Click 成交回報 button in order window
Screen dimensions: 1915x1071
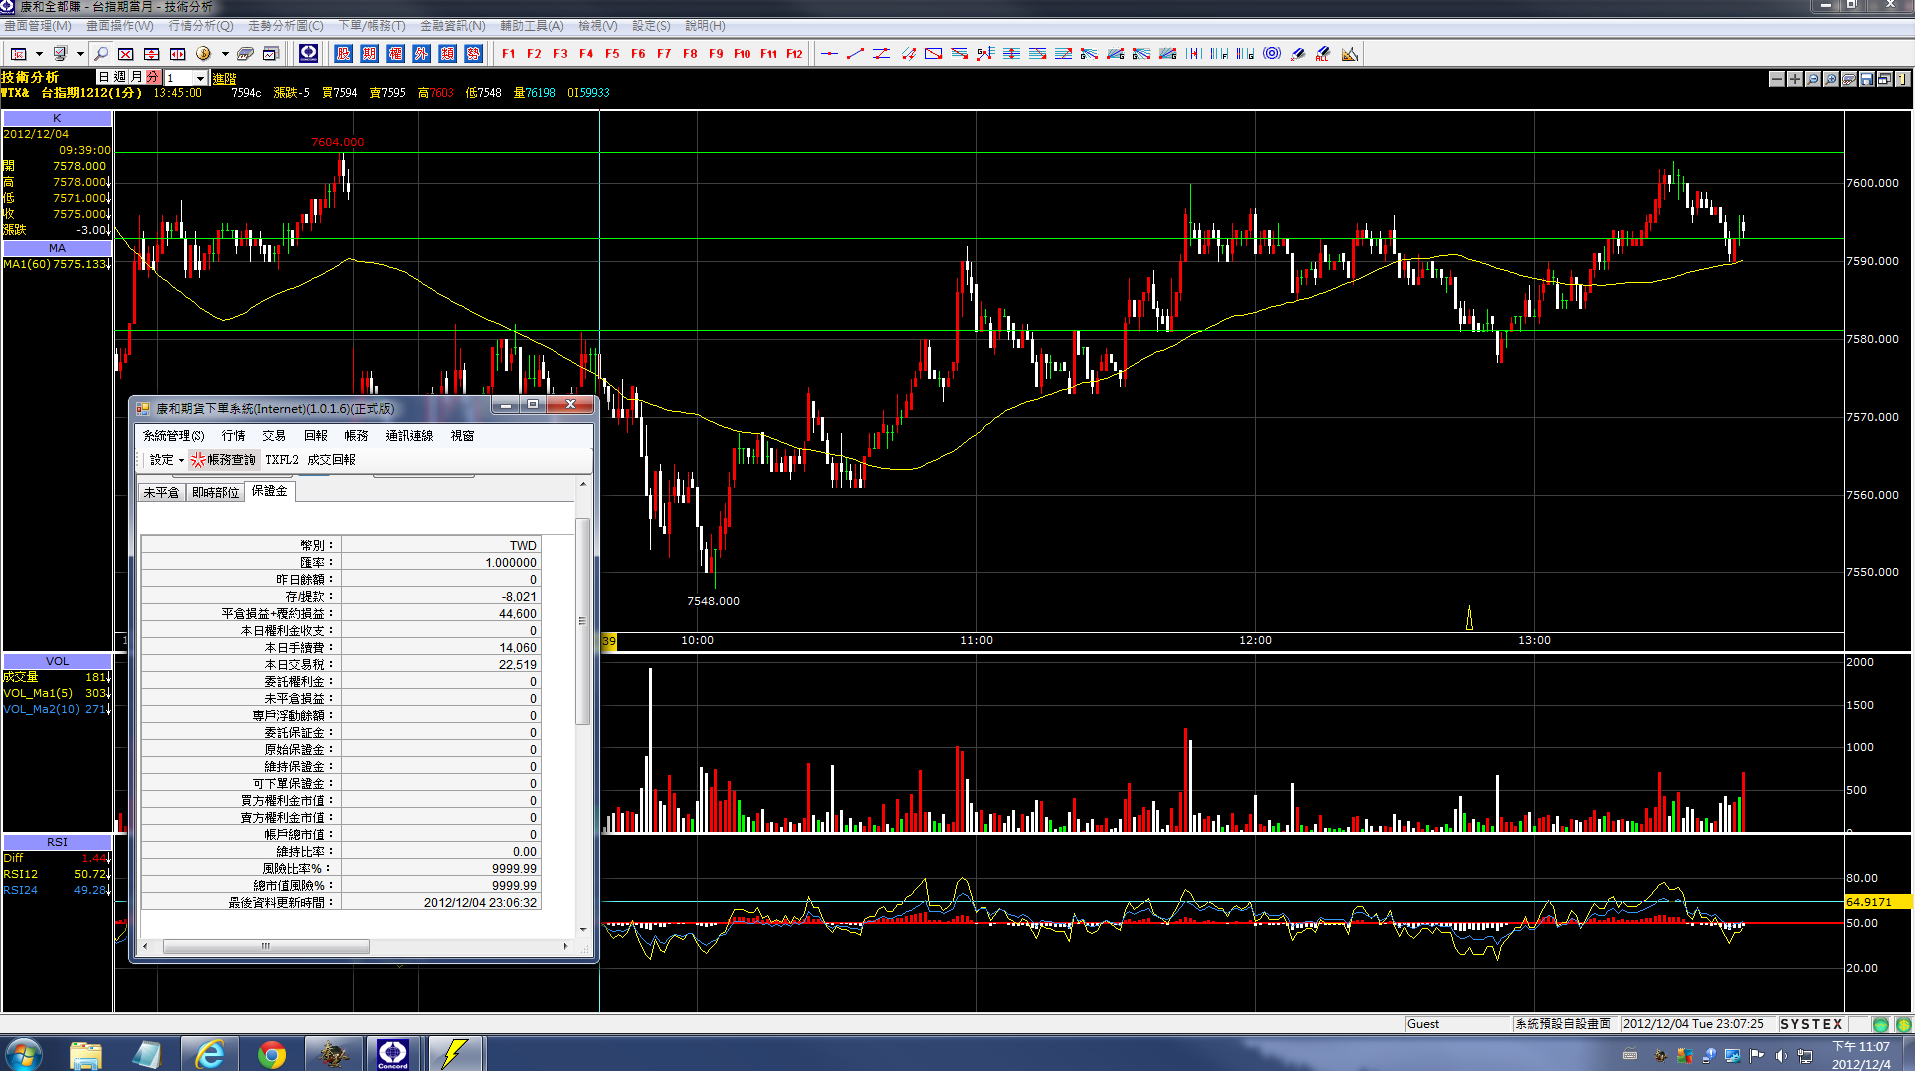tap(331, 460)
